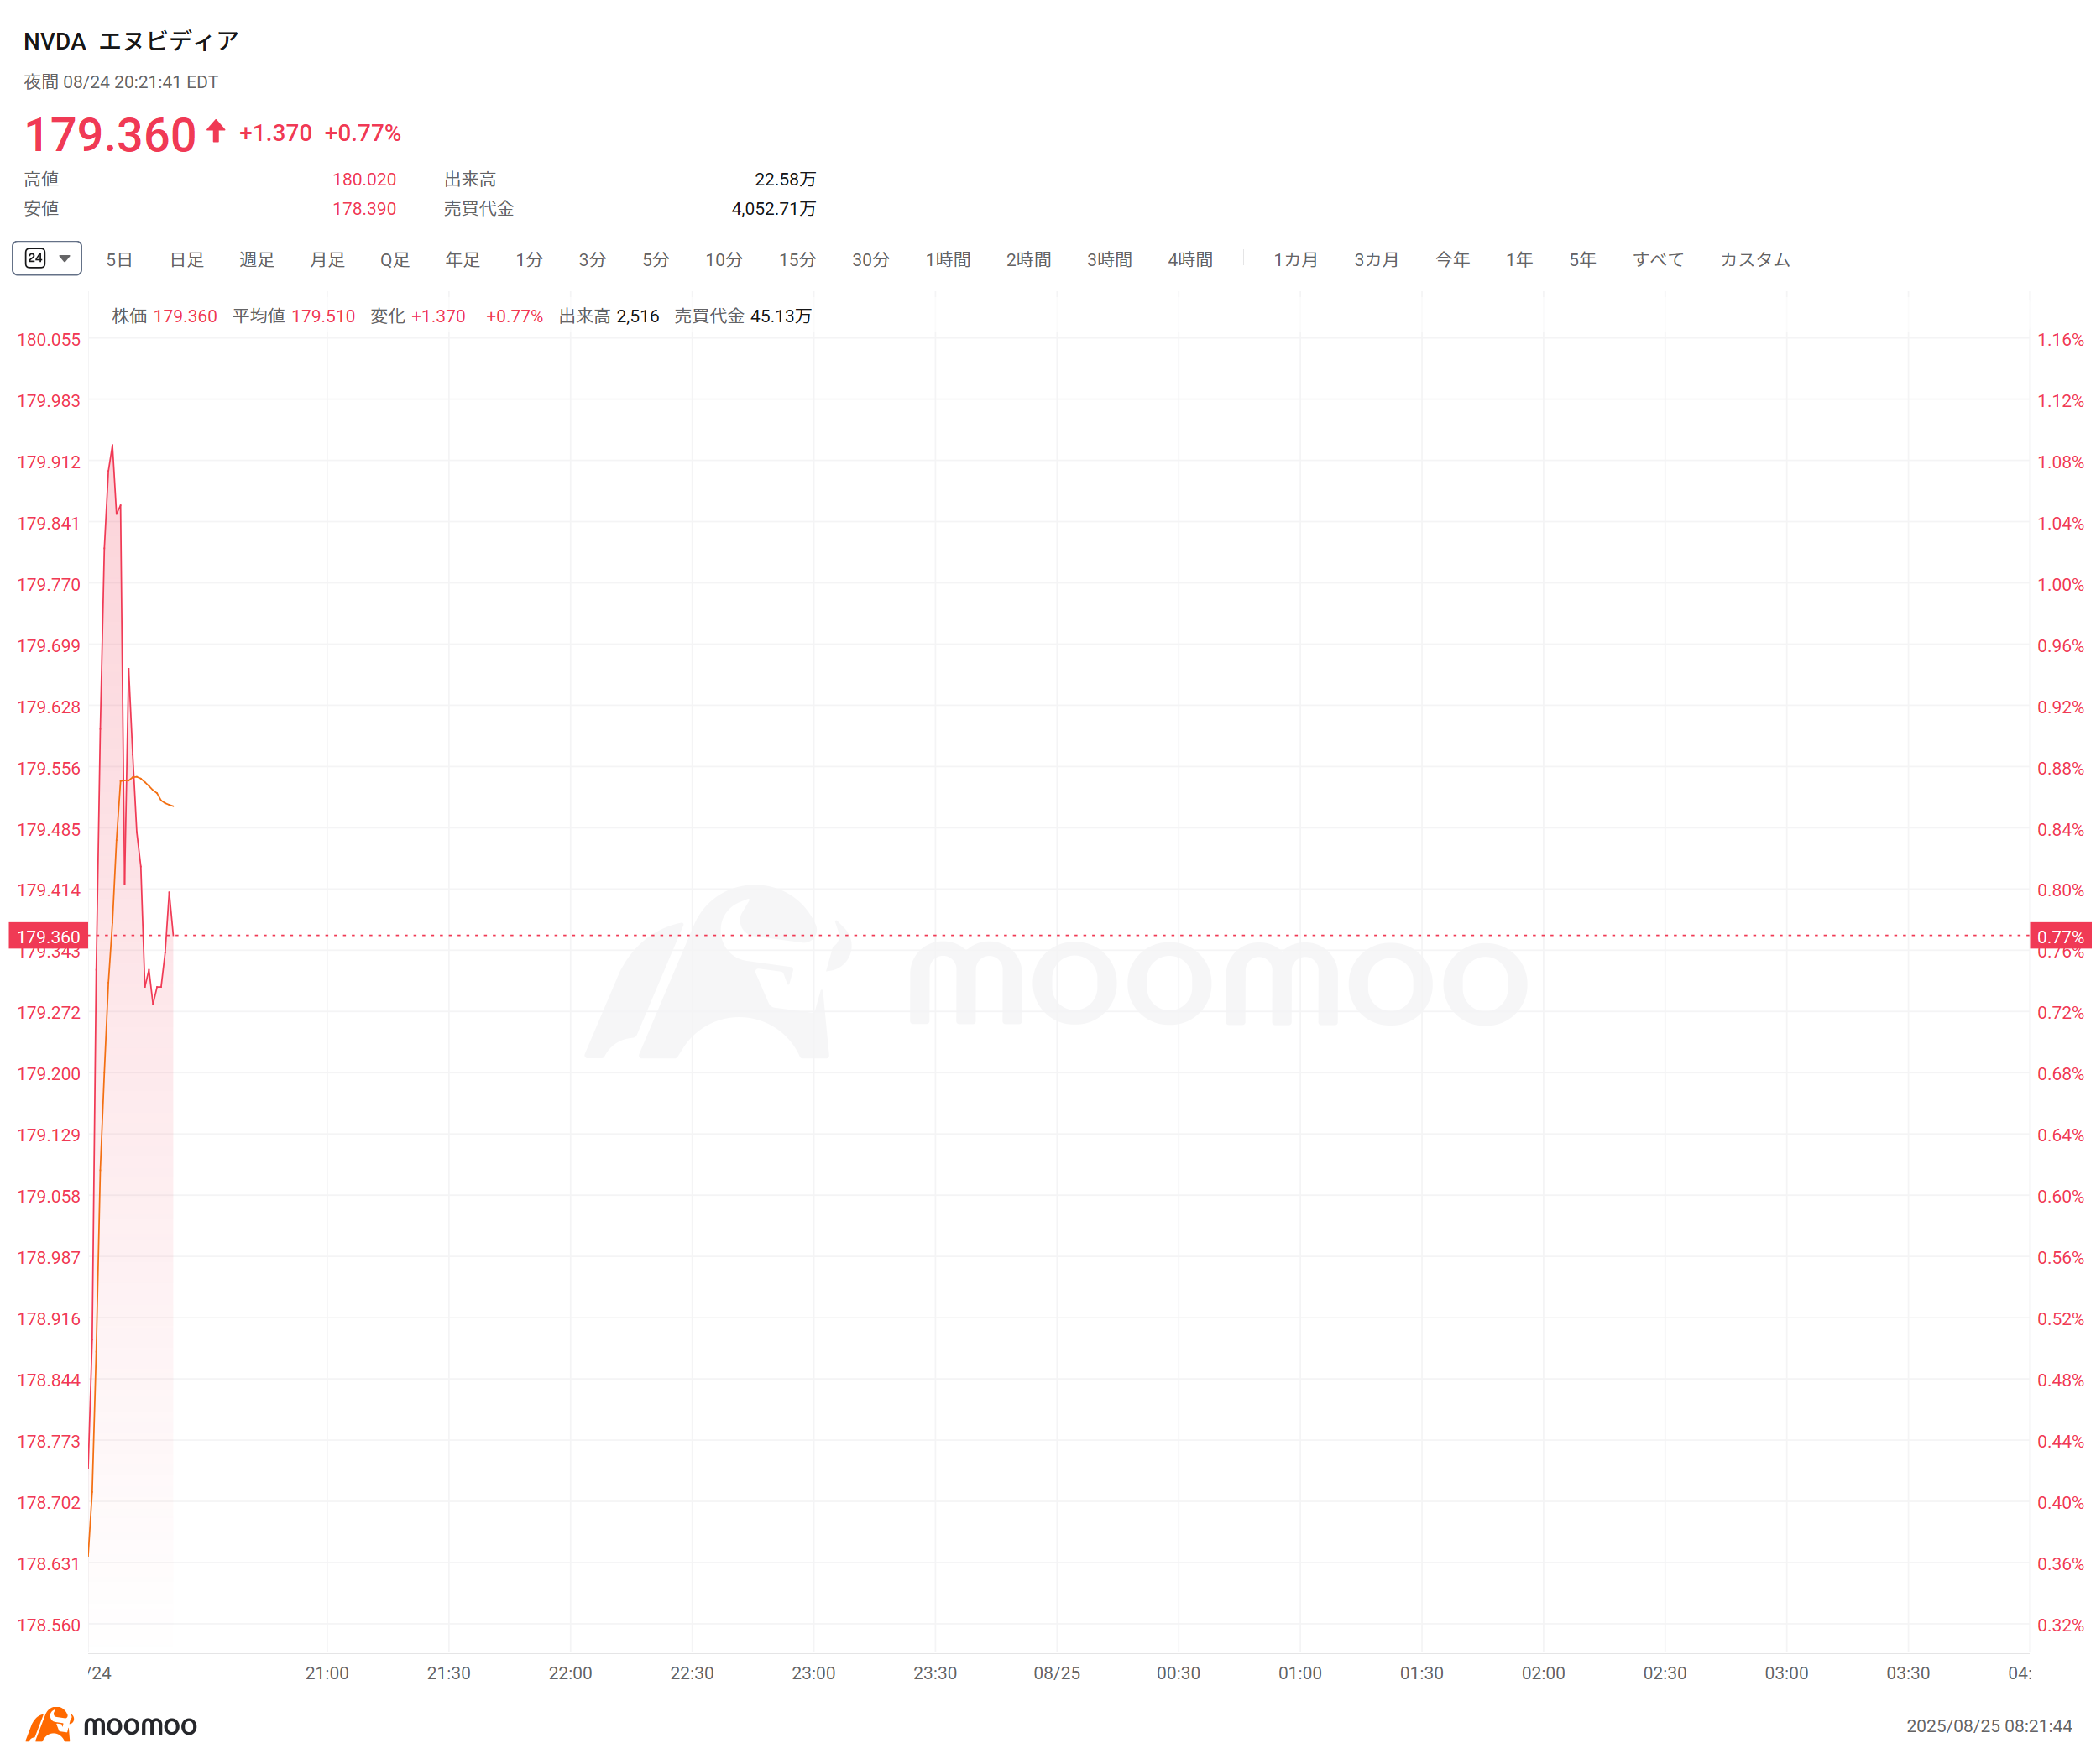Click the red up-arrow beside the price
Screen dimensions: 2096x1764
click(x=216, y=131)
